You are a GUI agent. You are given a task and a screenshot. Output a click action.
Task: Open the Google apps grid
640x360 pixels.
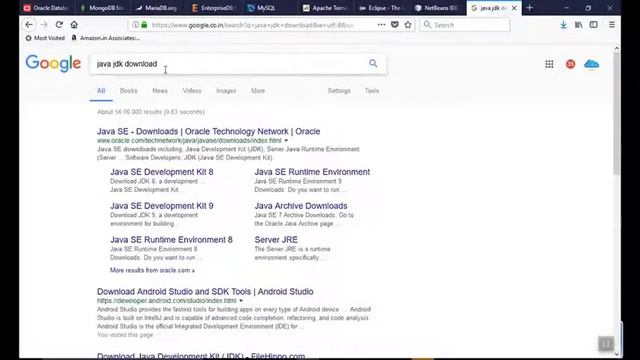pos(549,64)
